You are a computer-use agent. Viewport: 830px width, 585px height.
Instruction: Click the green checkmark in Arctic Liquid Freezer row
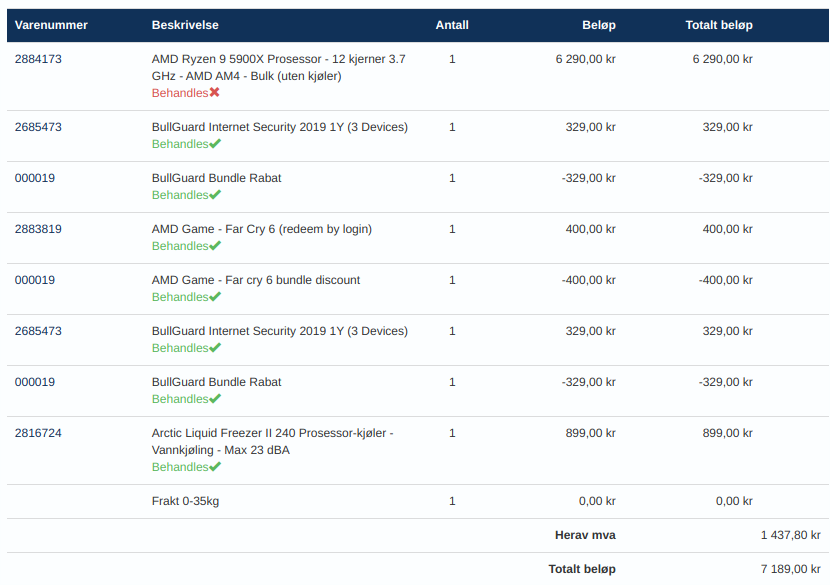[215, 466]
